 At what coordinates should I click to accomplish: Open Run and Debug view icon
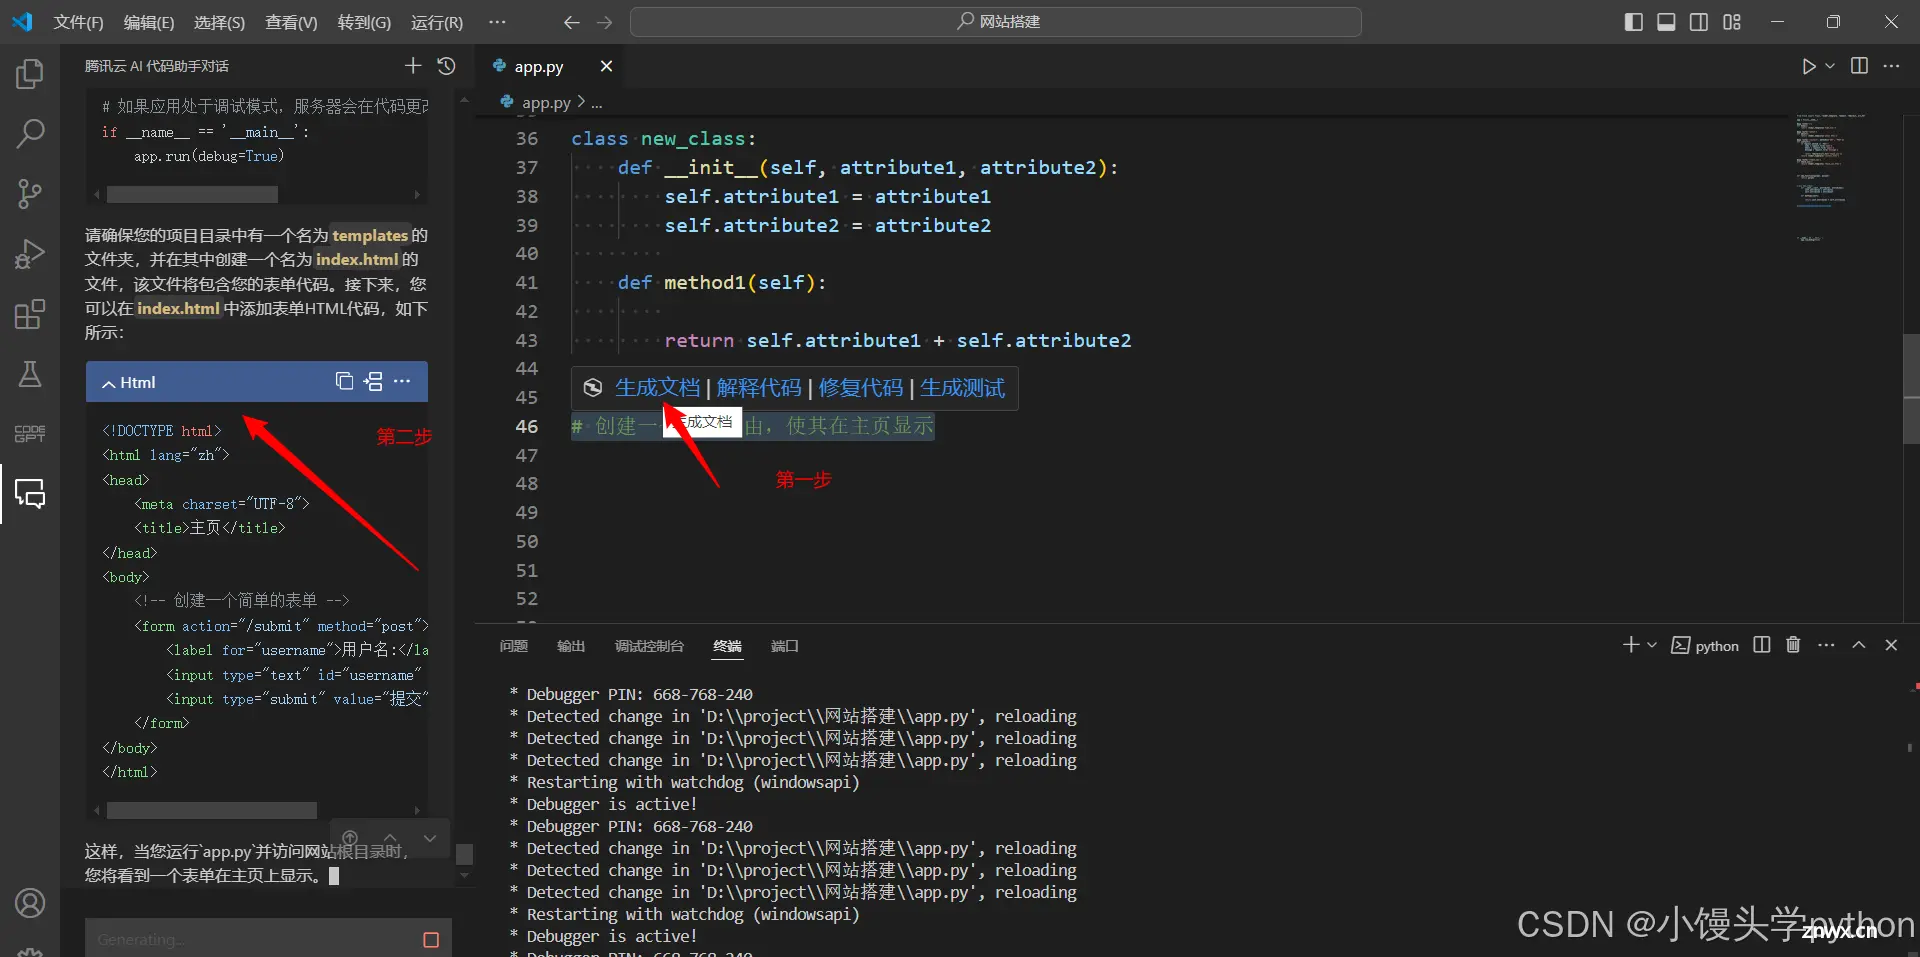(30, 254)
